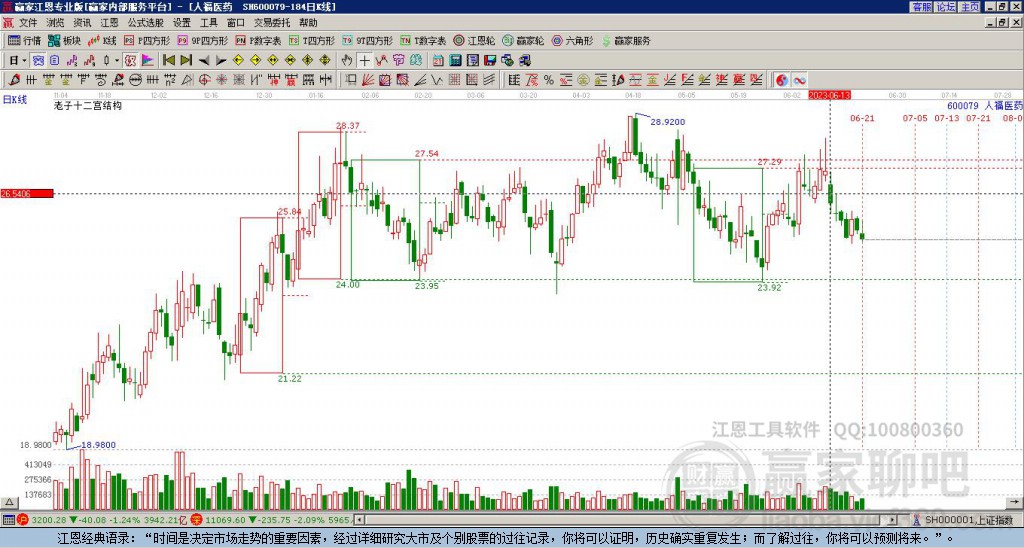The image size is (1024, 548).
Task: Click the red 2023-06-13 date marker
Action: [x=829, y=95]
